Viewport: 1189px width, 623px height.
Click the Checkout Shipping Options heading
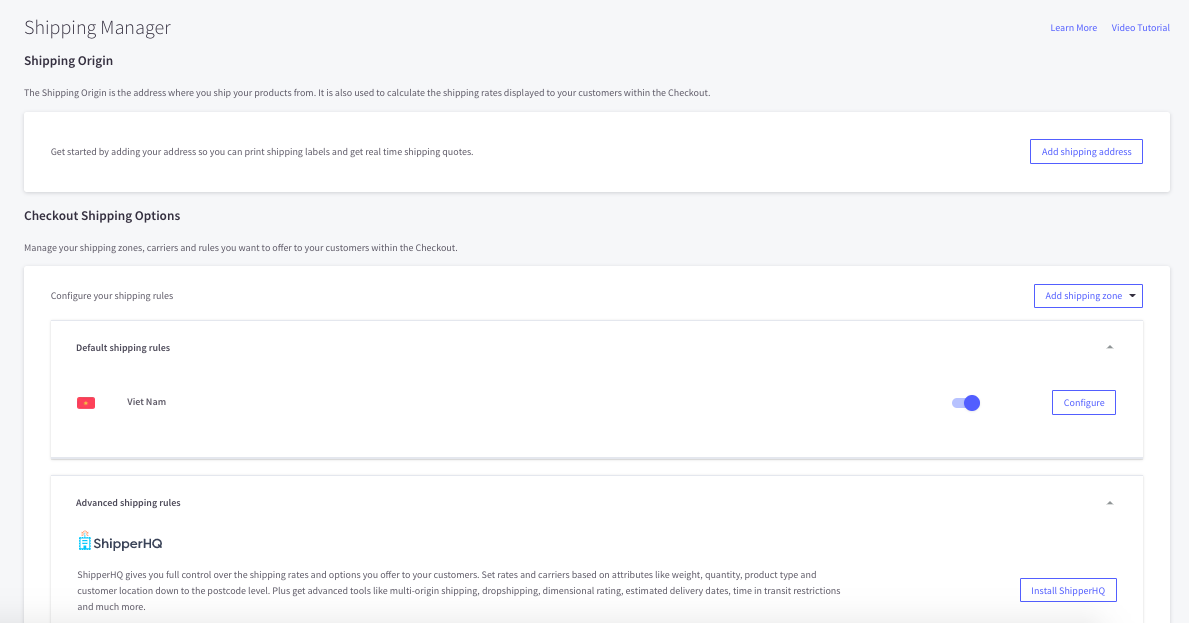pyautogui.click(x=102, y=216)
